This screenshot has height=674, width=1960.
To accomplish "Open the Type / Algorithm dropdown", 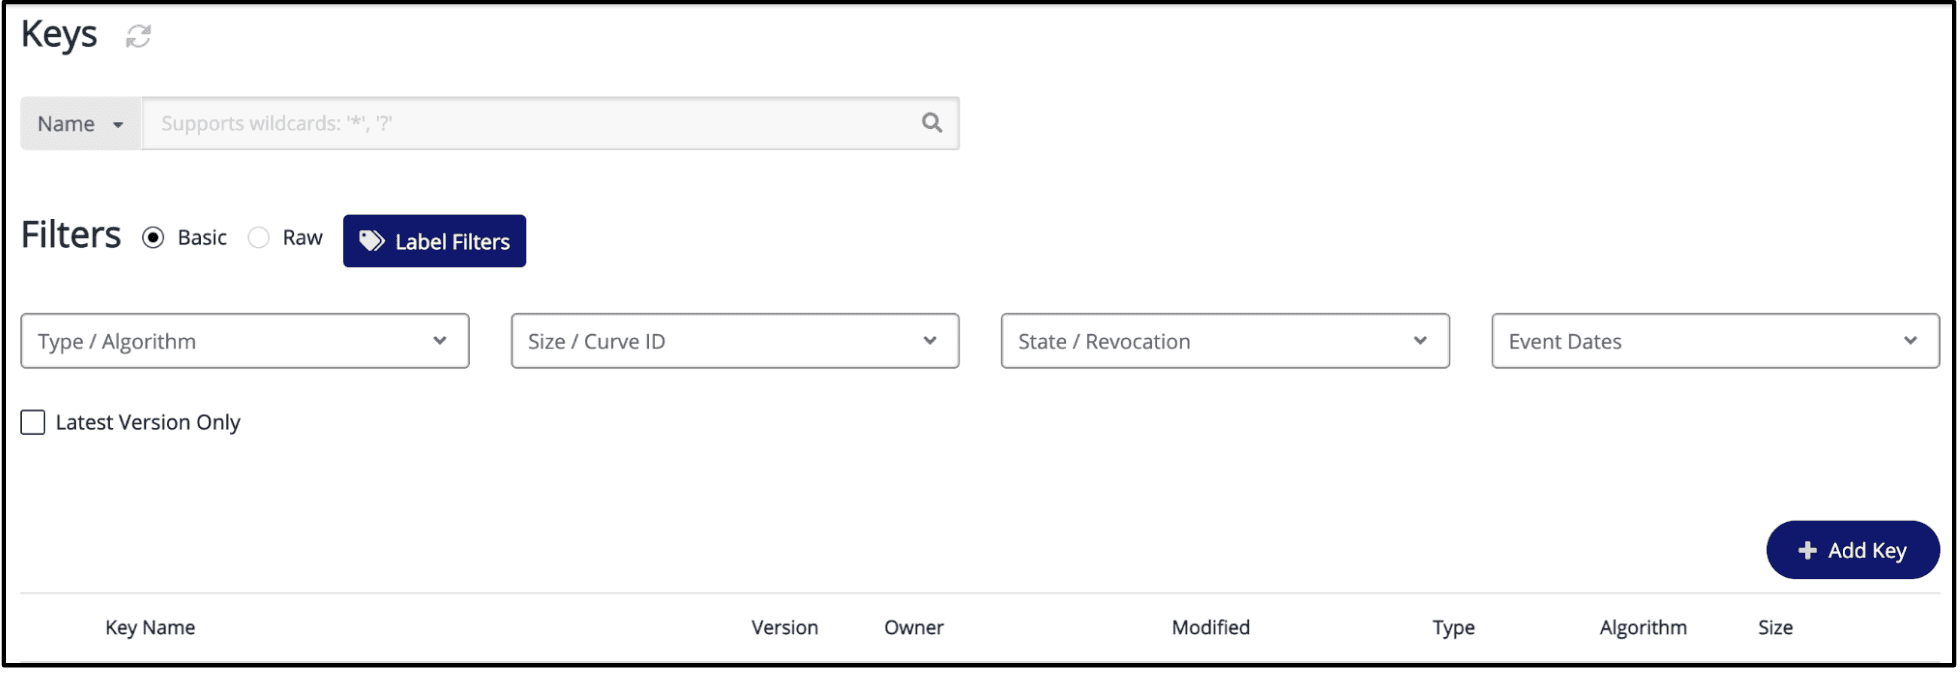I will point(245,341).
